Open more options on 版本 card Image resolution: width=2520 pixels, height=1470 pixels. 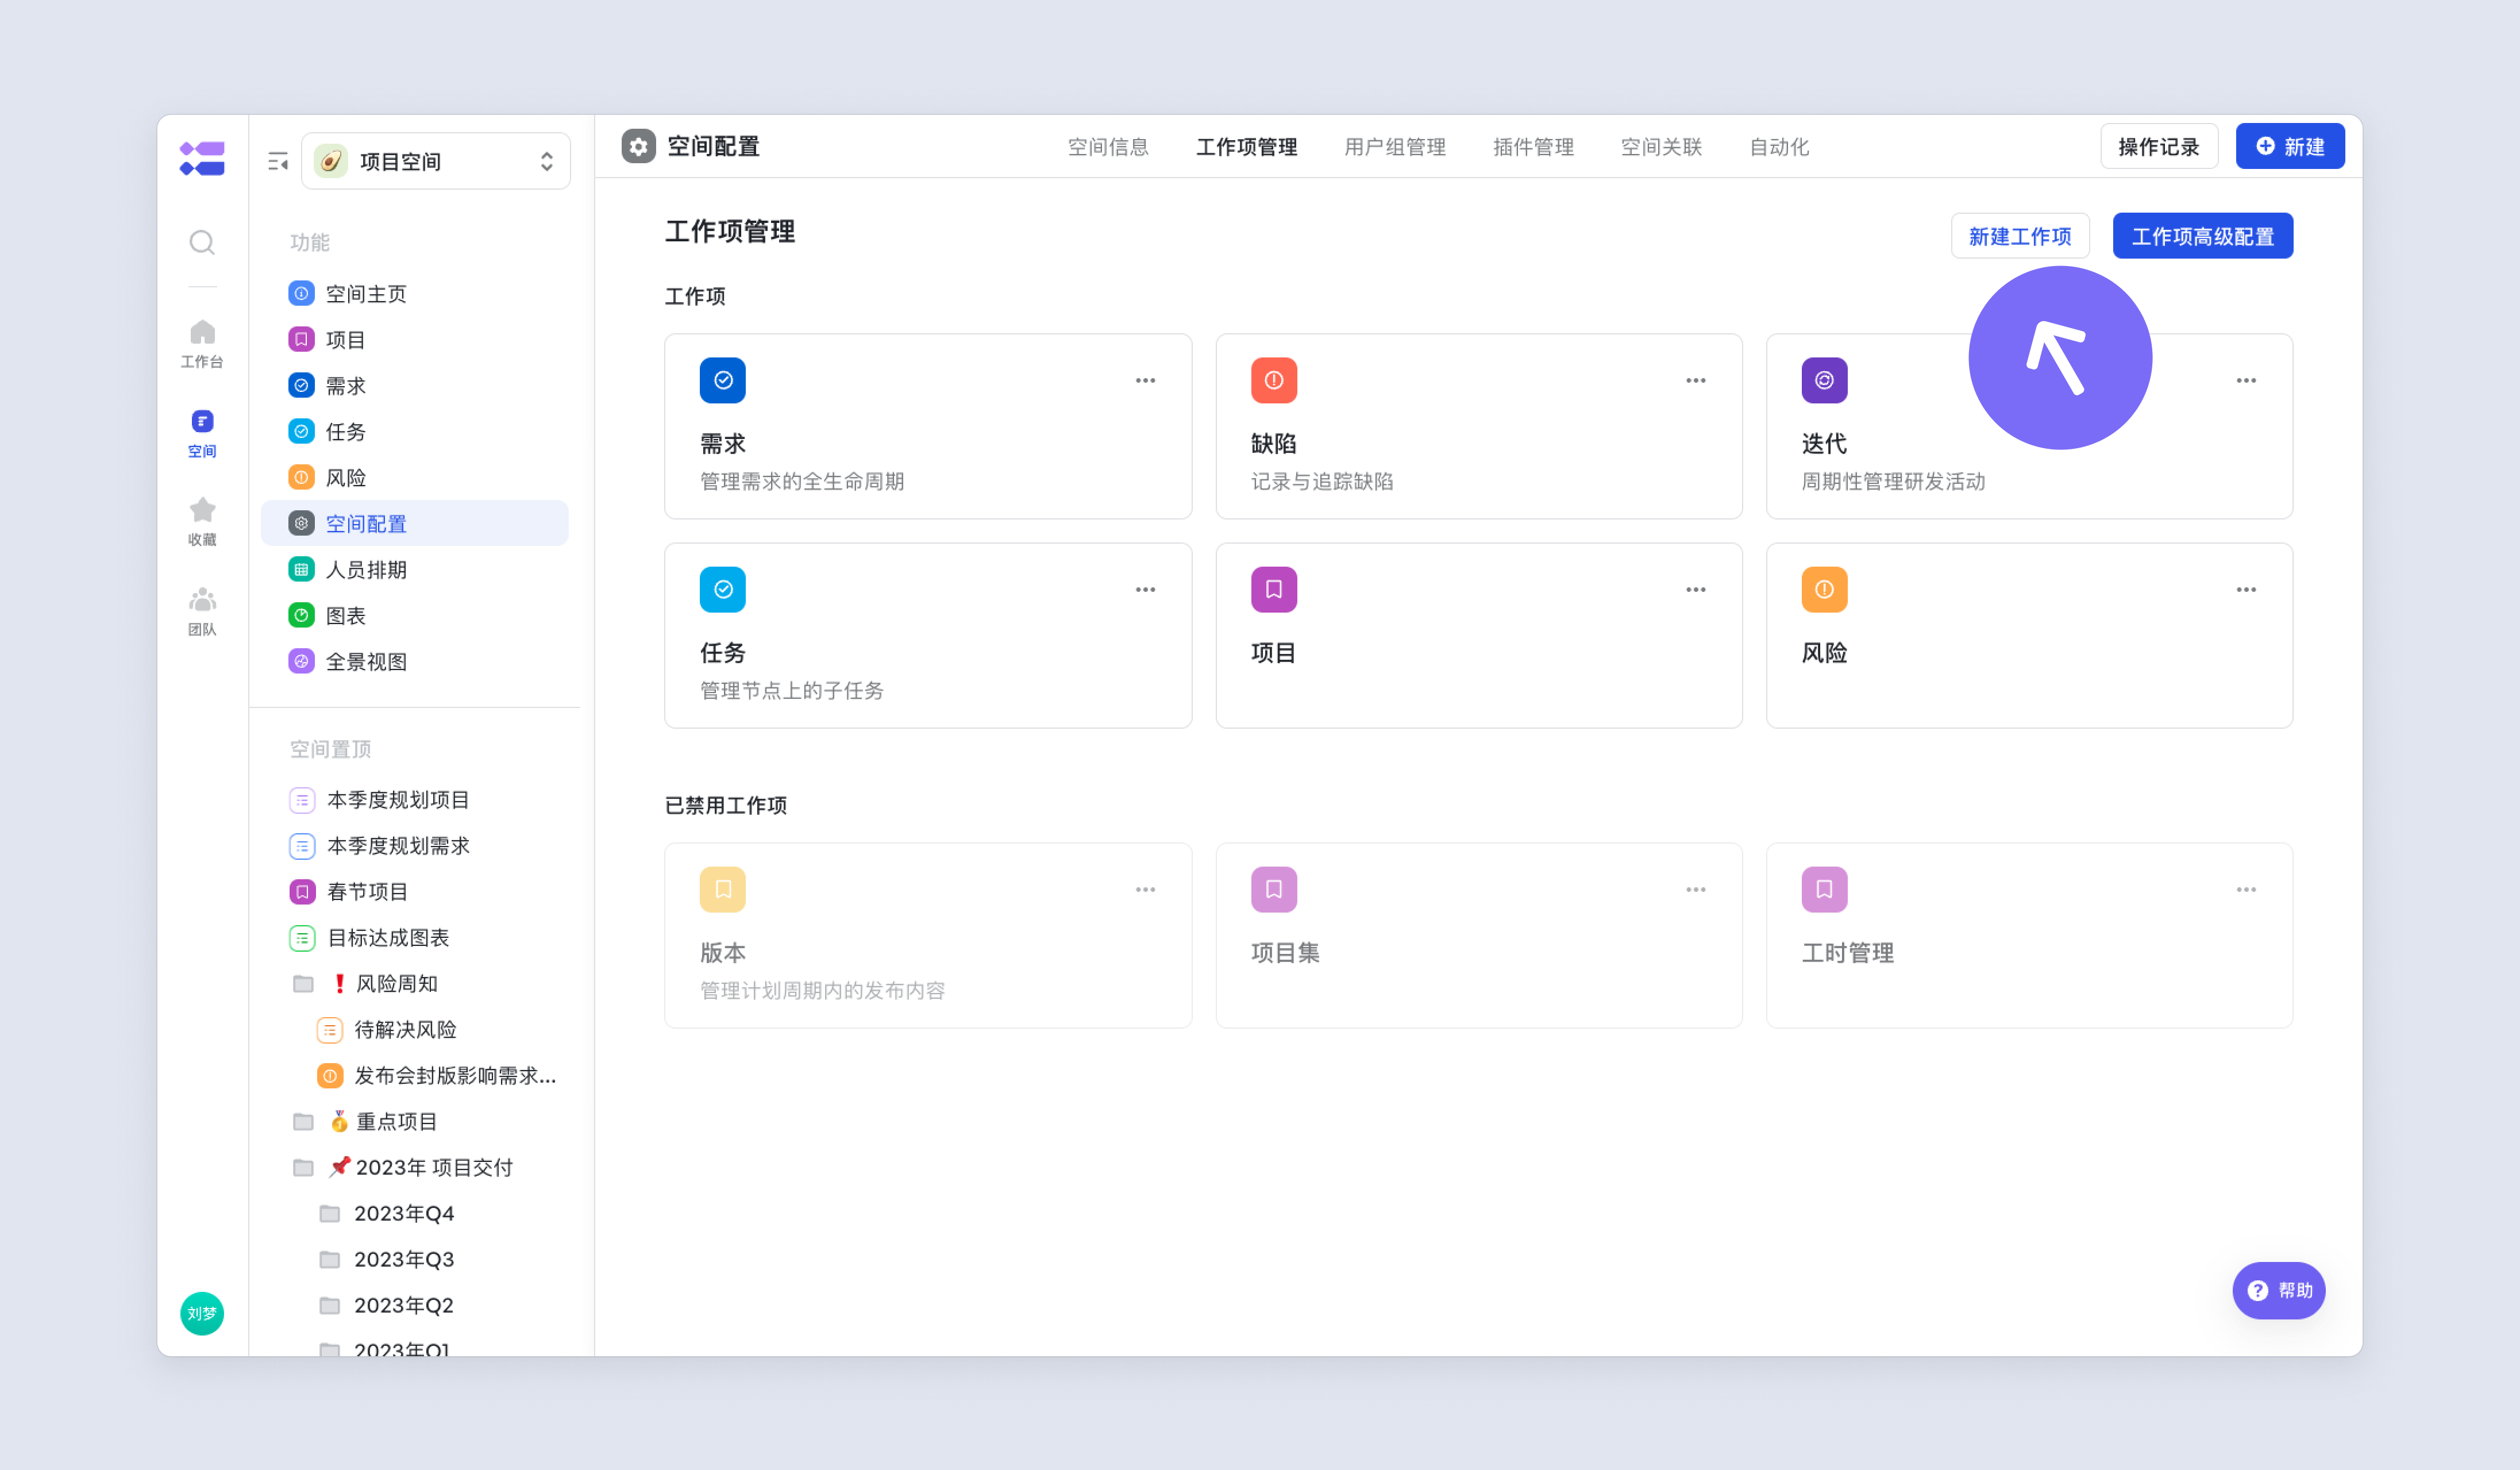coord(1145,890)
